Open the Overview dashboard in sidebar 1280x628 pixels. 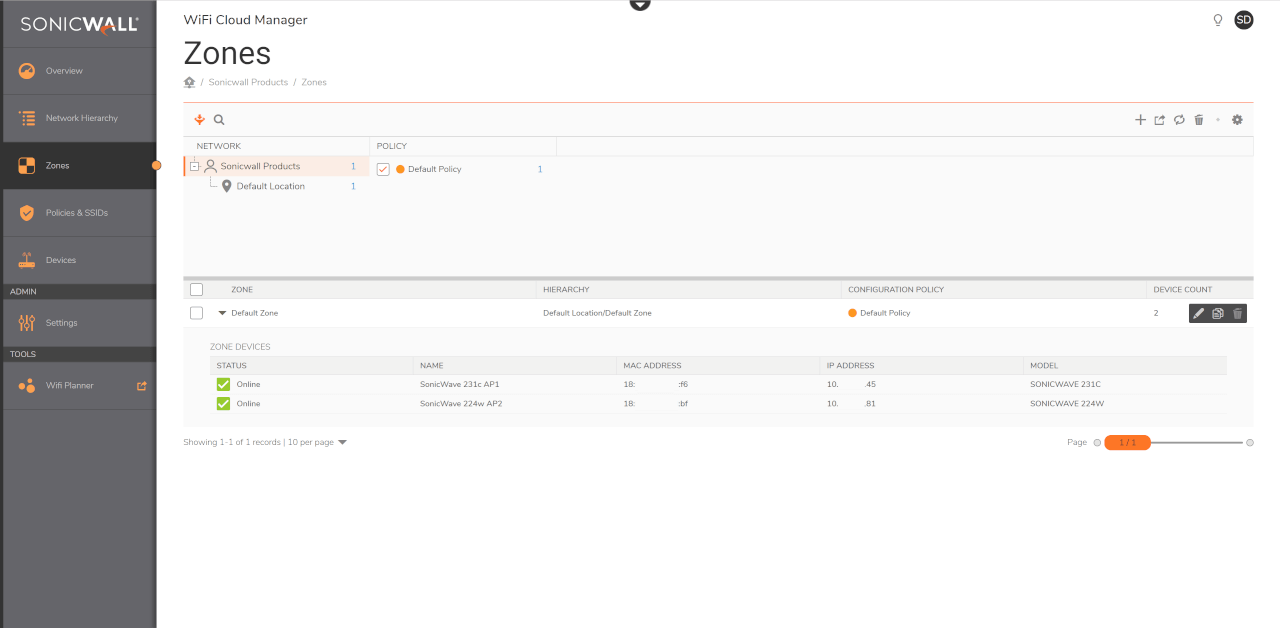[78, 71]
